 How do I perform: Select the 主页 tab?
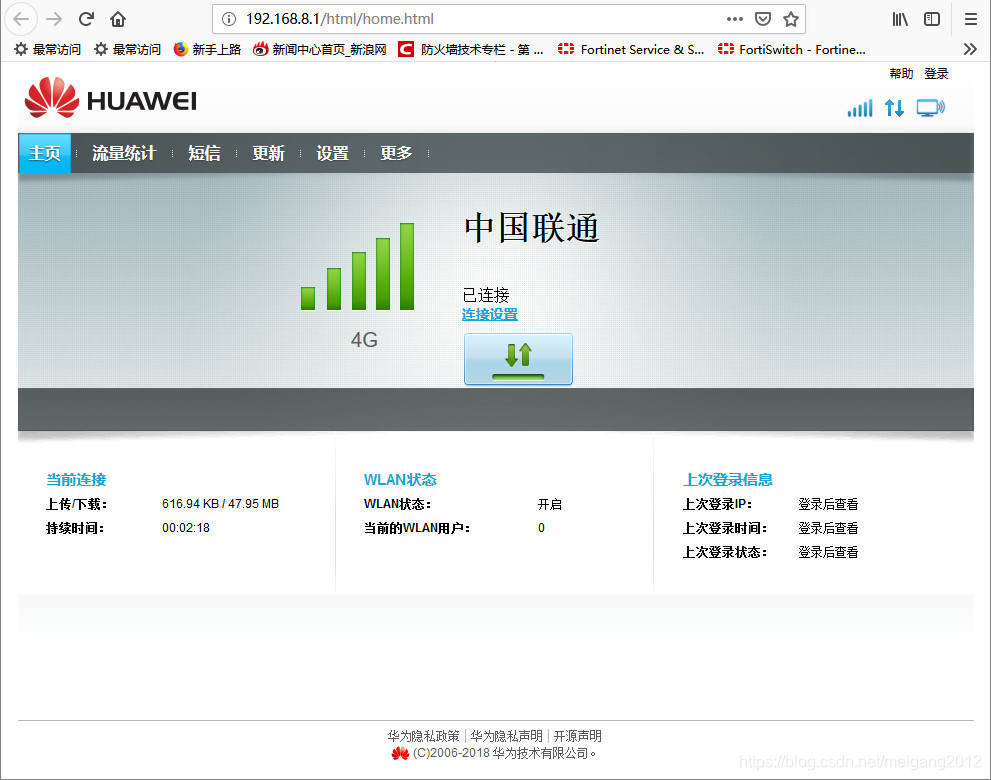(44, 153)
